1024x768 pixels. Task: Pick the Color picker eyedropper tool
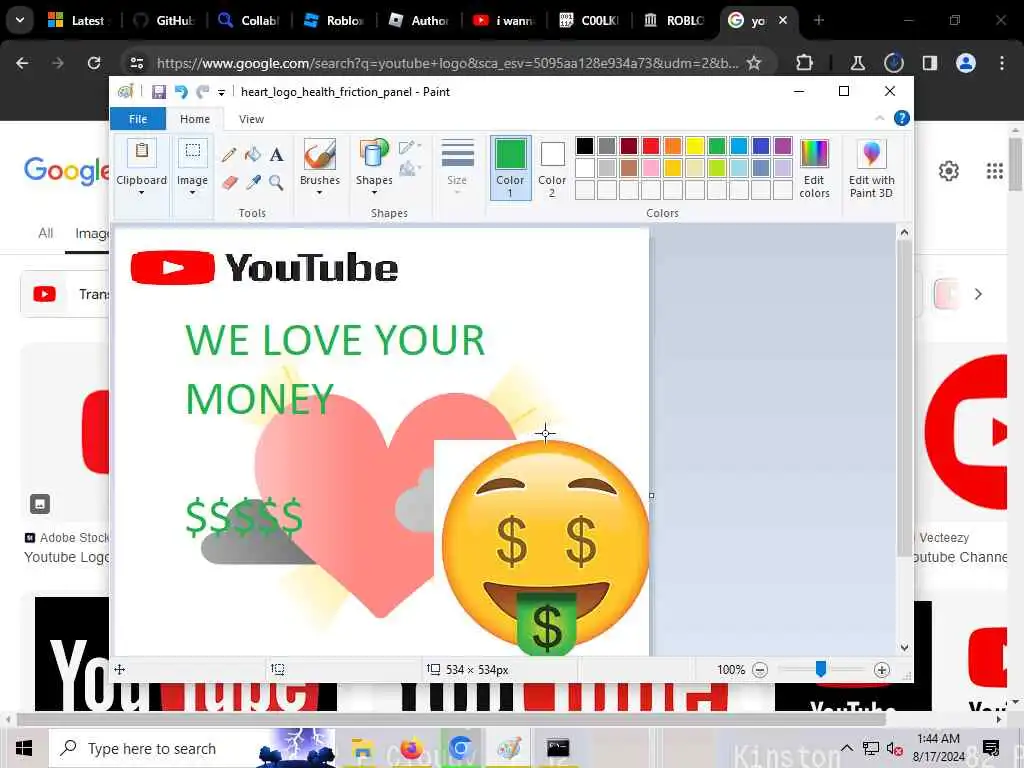253,182
